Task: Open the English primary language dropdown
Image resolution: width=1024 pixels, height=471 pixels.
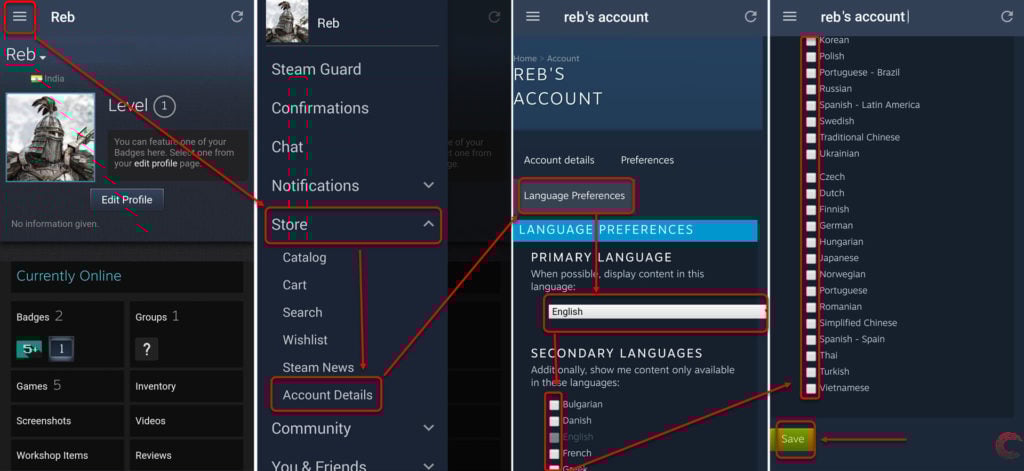Action: click(656, 312)
